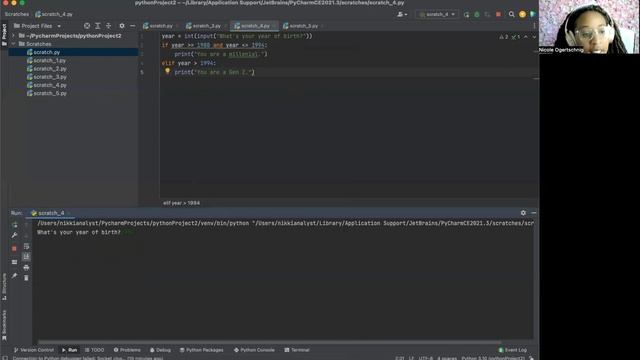Click the yellow IDE updates icon
This screenshot has width=640, height=360.
[522, 14]
